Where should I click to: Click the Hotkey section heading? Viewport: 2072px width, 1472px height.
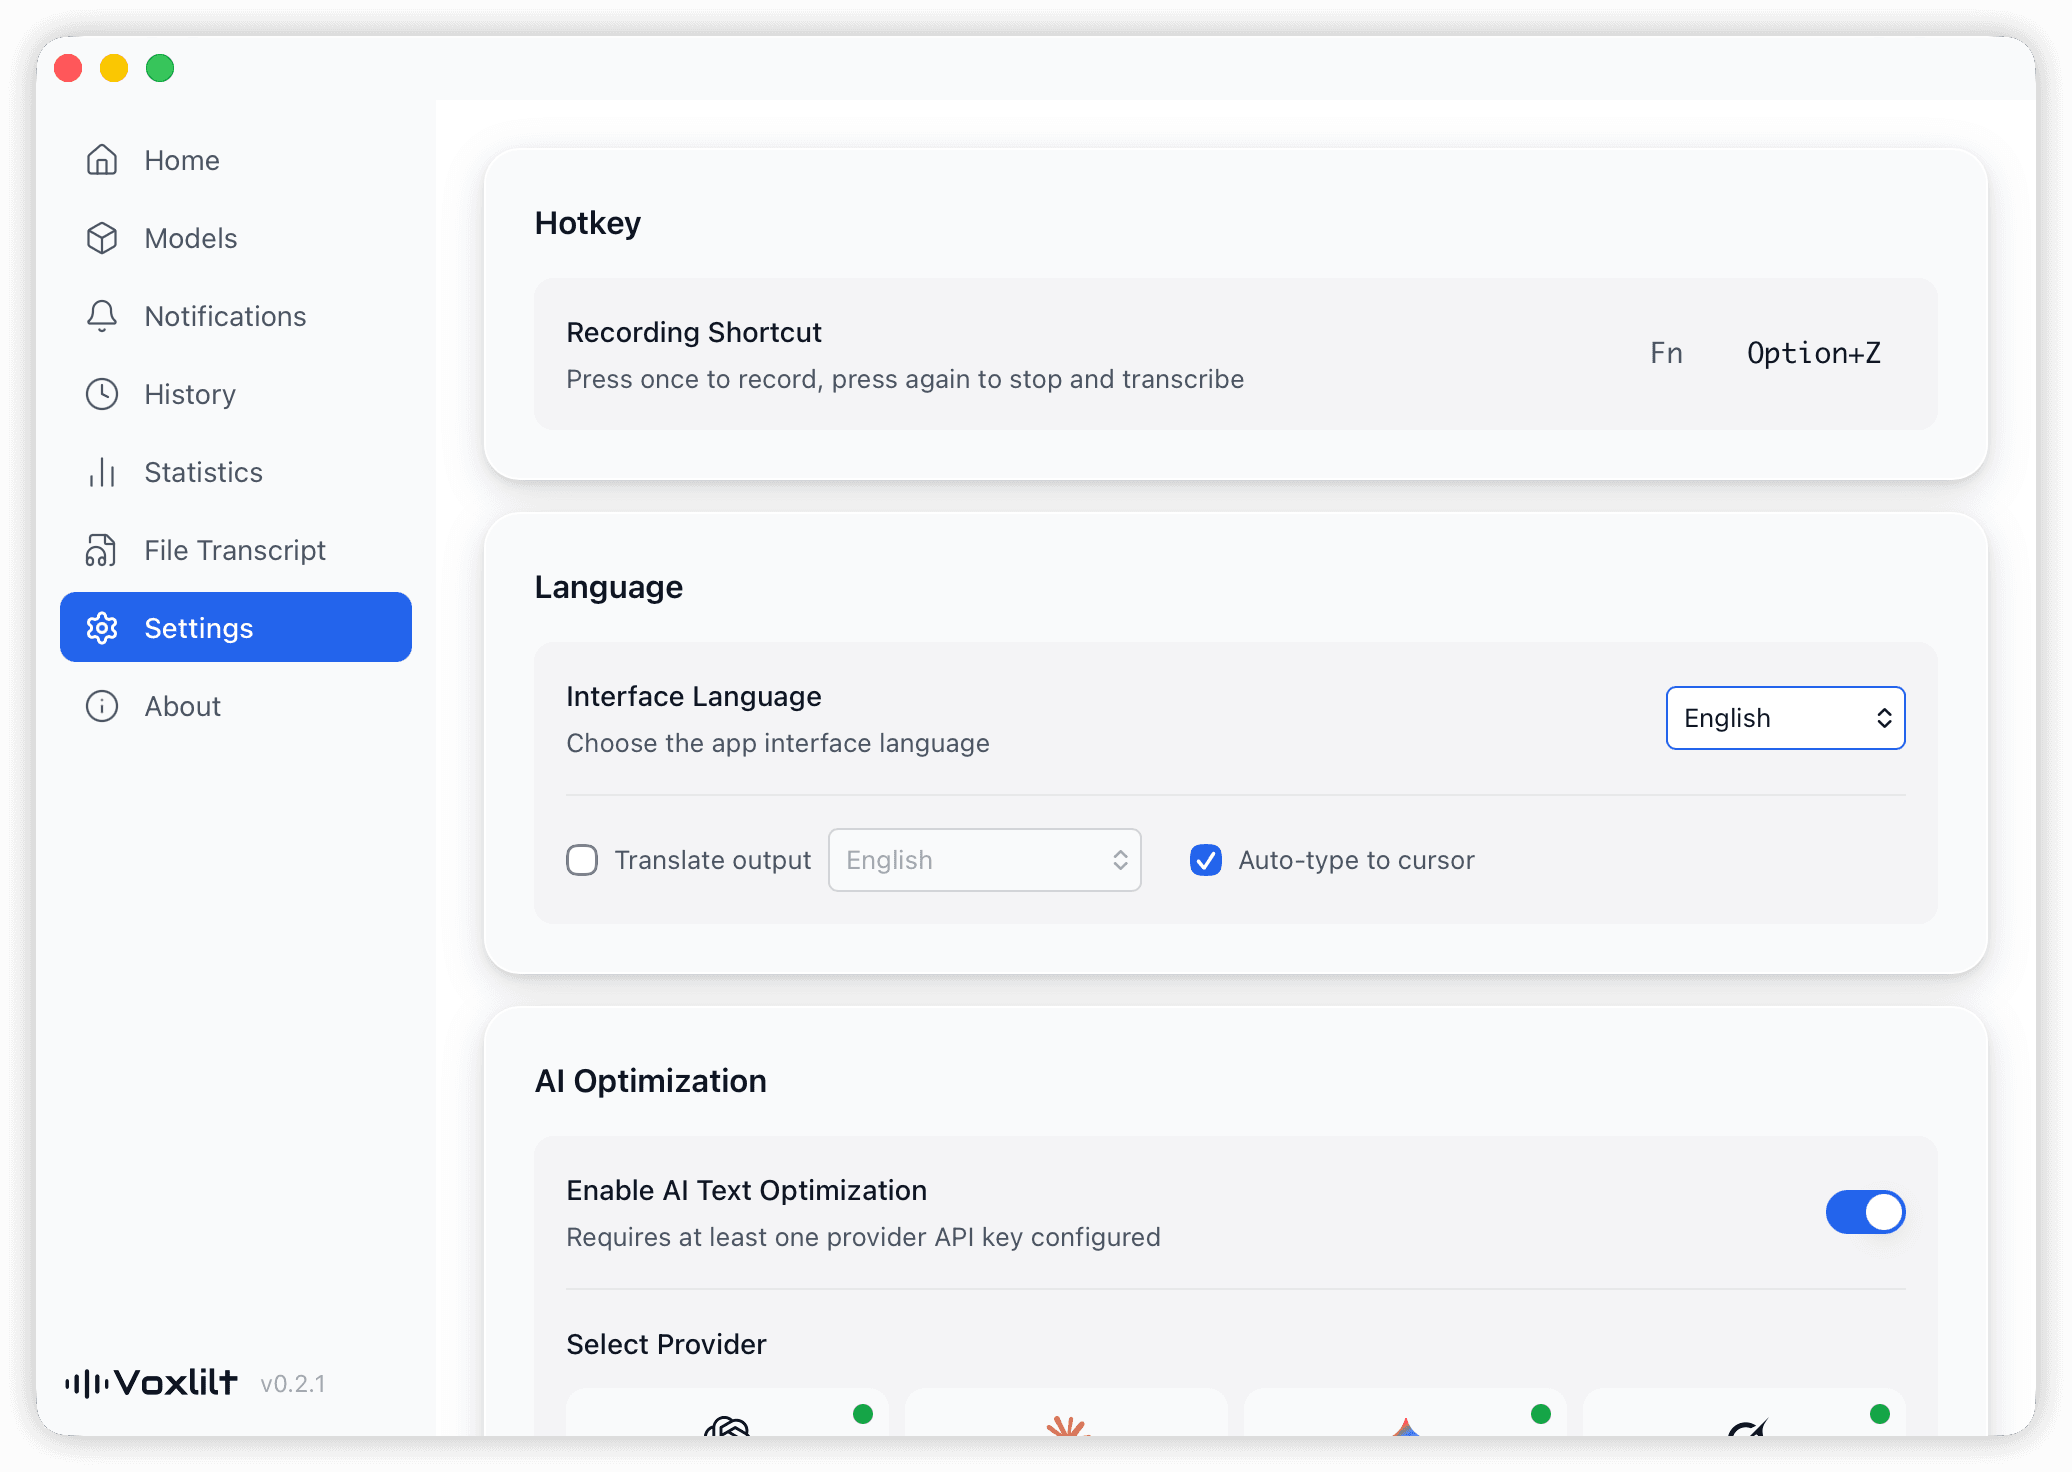588,223
